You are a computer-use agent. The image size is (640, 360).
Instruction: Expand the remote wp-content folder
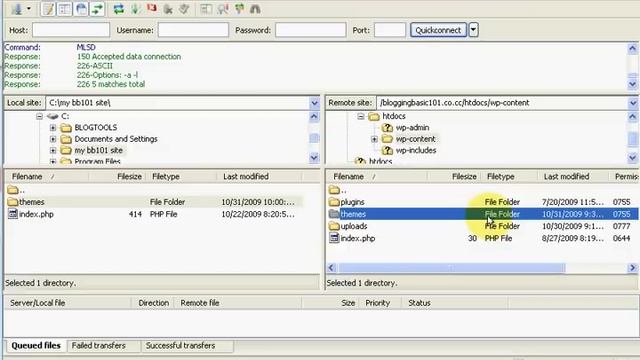tap(374, 139)
